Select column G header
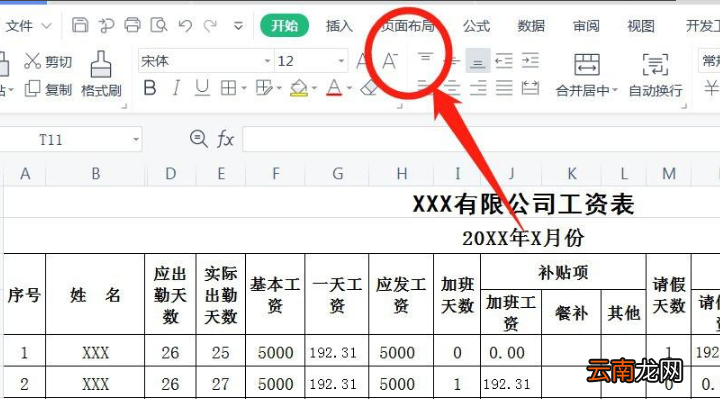Viewport: 720px width, 399px height. (x=338, y=174)
